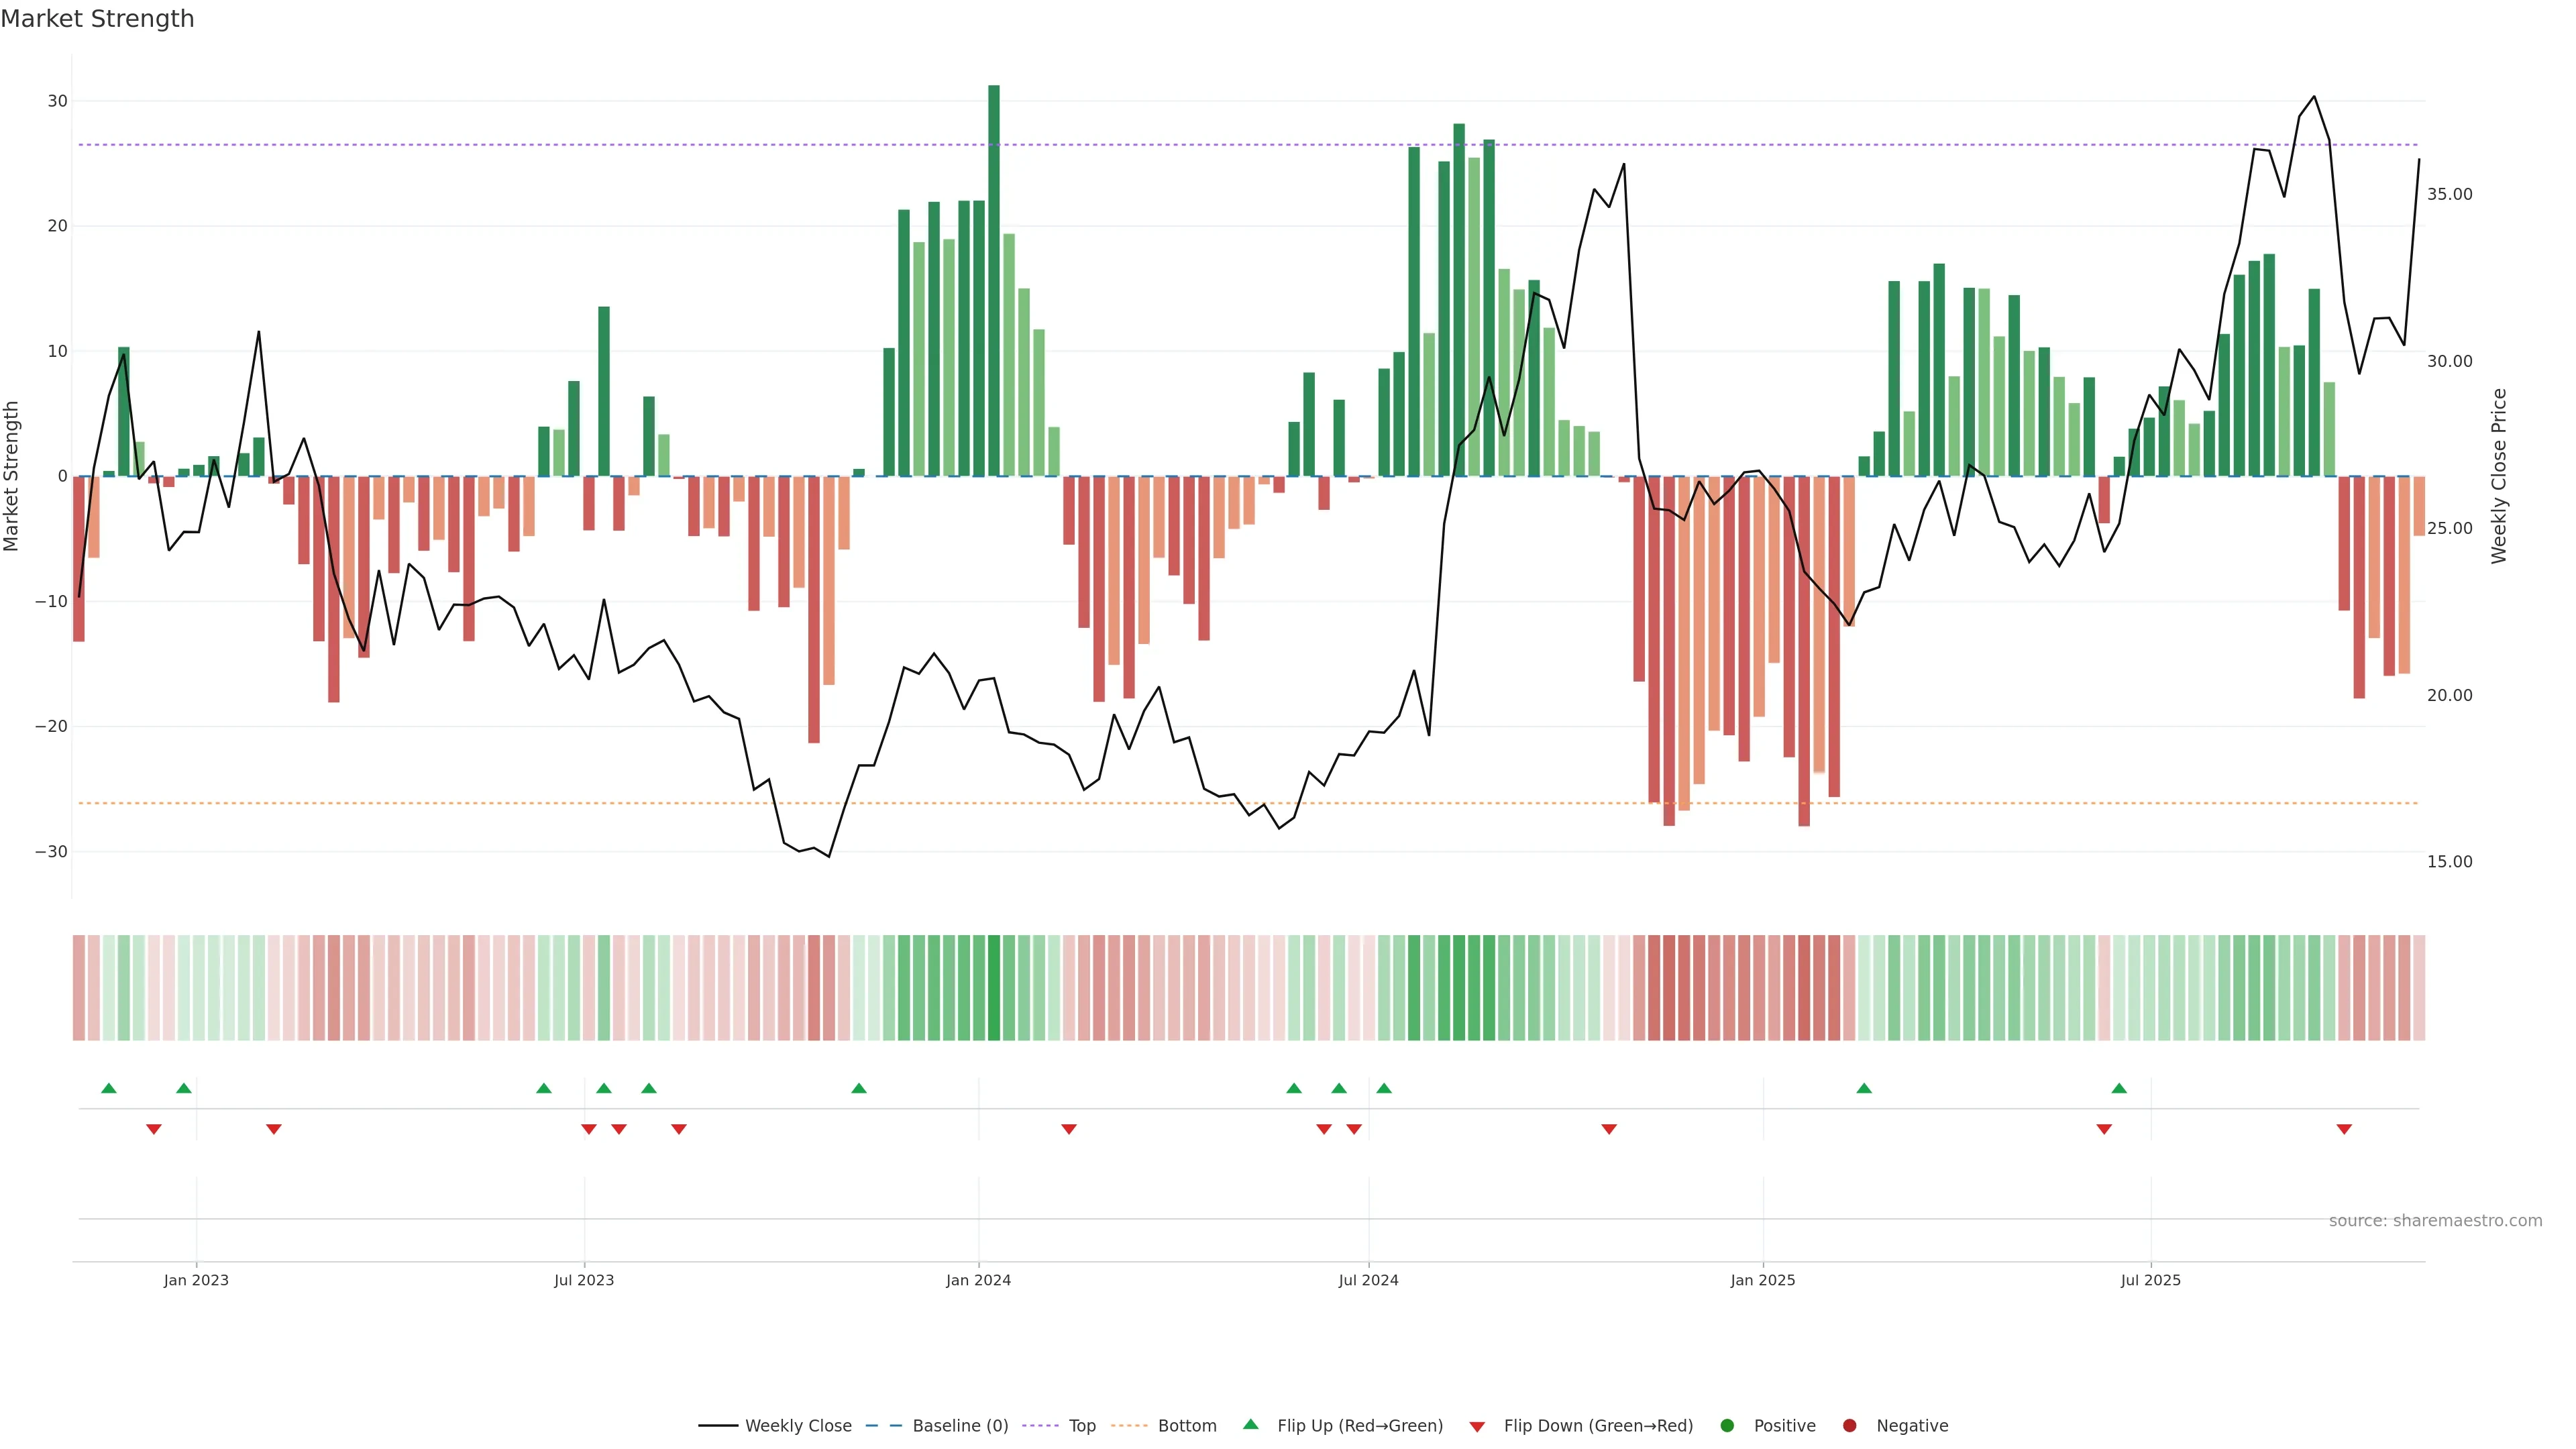Click the tallest green bar above 30

click(x=994, y=280)
